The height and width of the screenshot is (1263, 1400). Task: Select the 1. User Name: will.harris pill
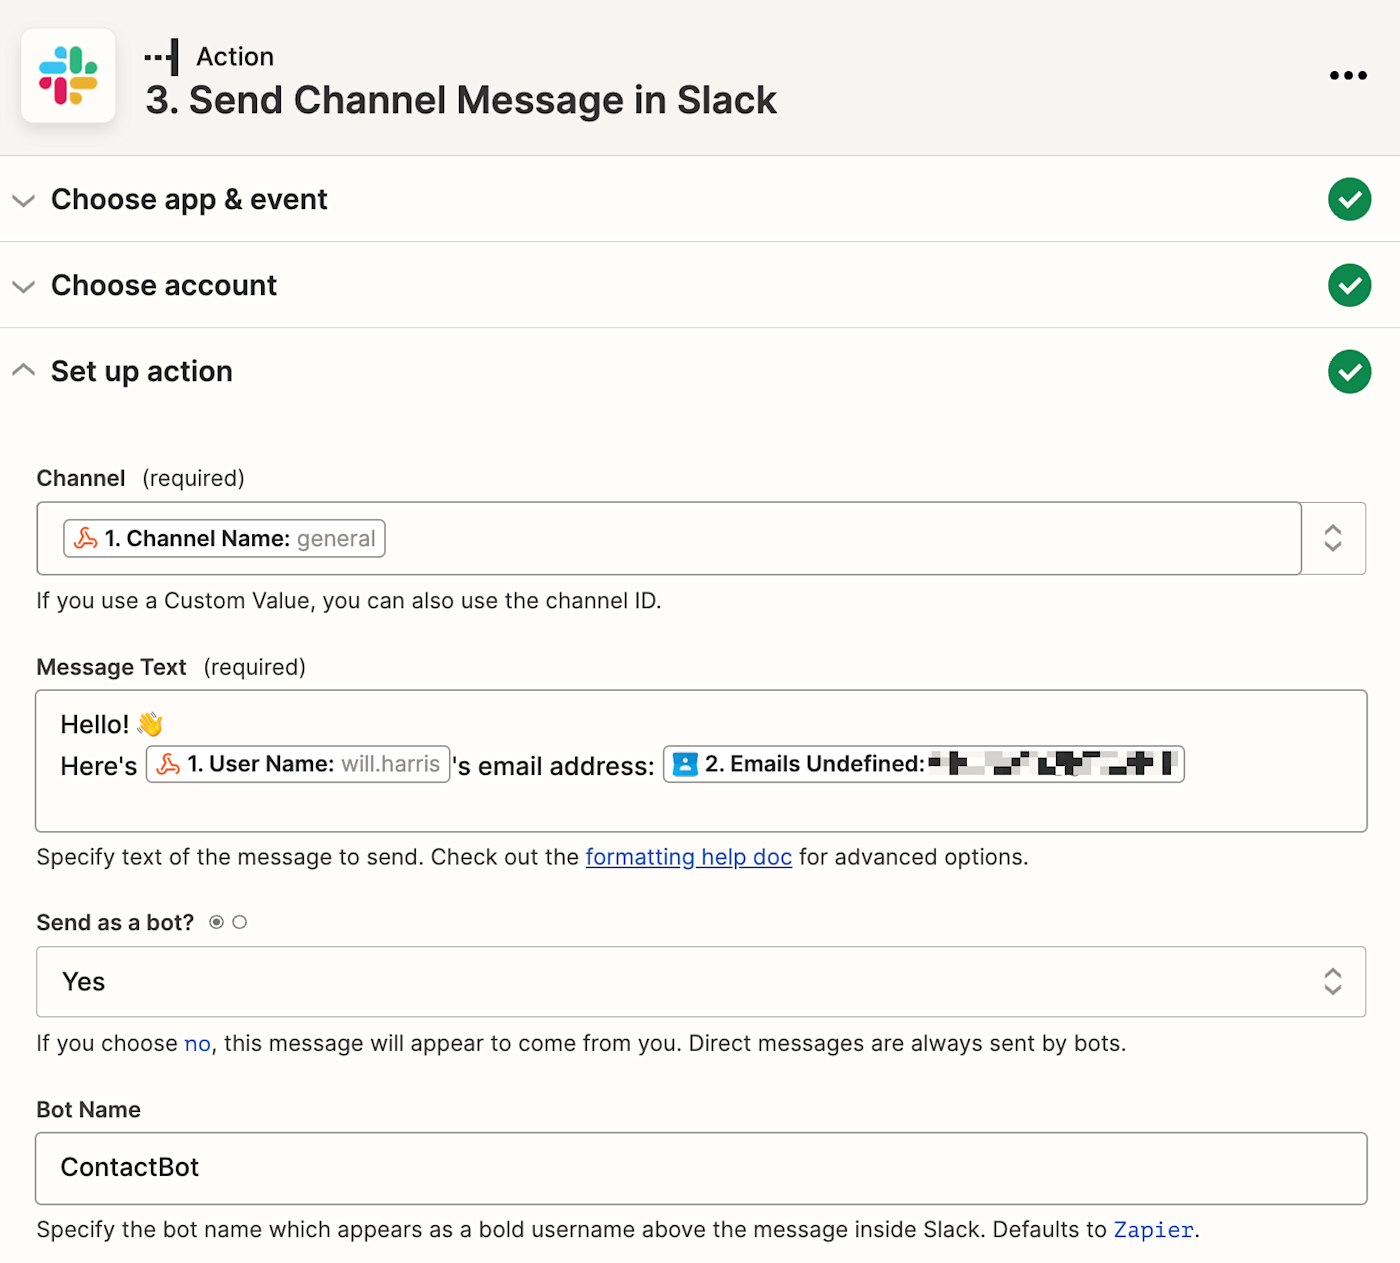[x=298, y=764]
